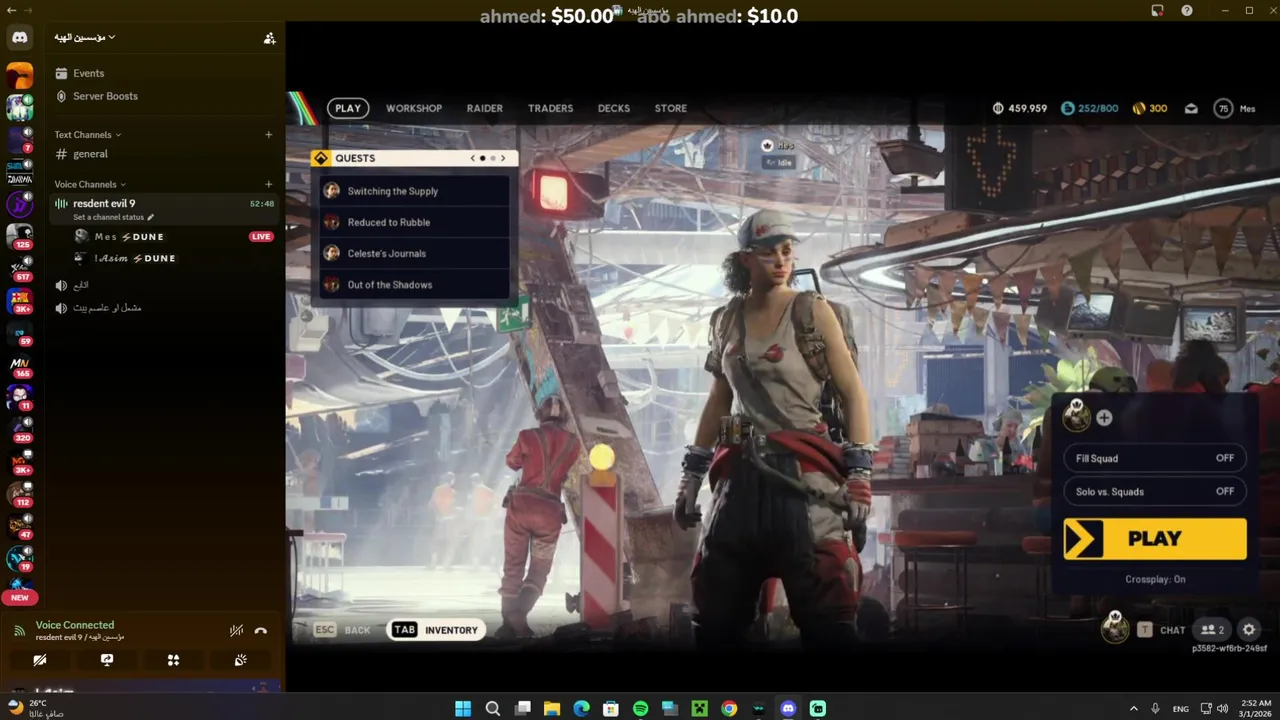
Task: Select the PLAY tab in game menu
Action: click(x=348, y=108)
